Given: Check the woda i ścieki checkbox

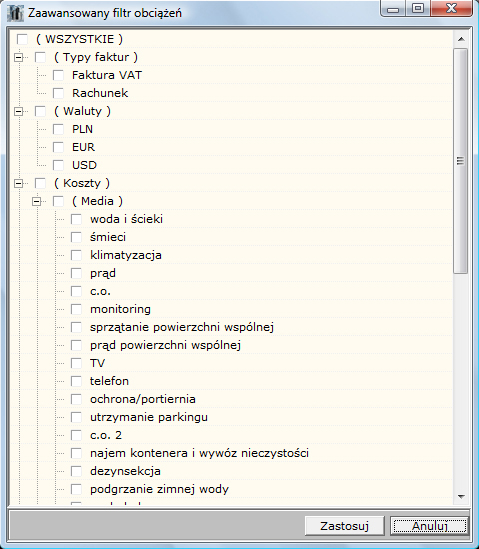Looking at the screenshot, I should pos(76,219).
